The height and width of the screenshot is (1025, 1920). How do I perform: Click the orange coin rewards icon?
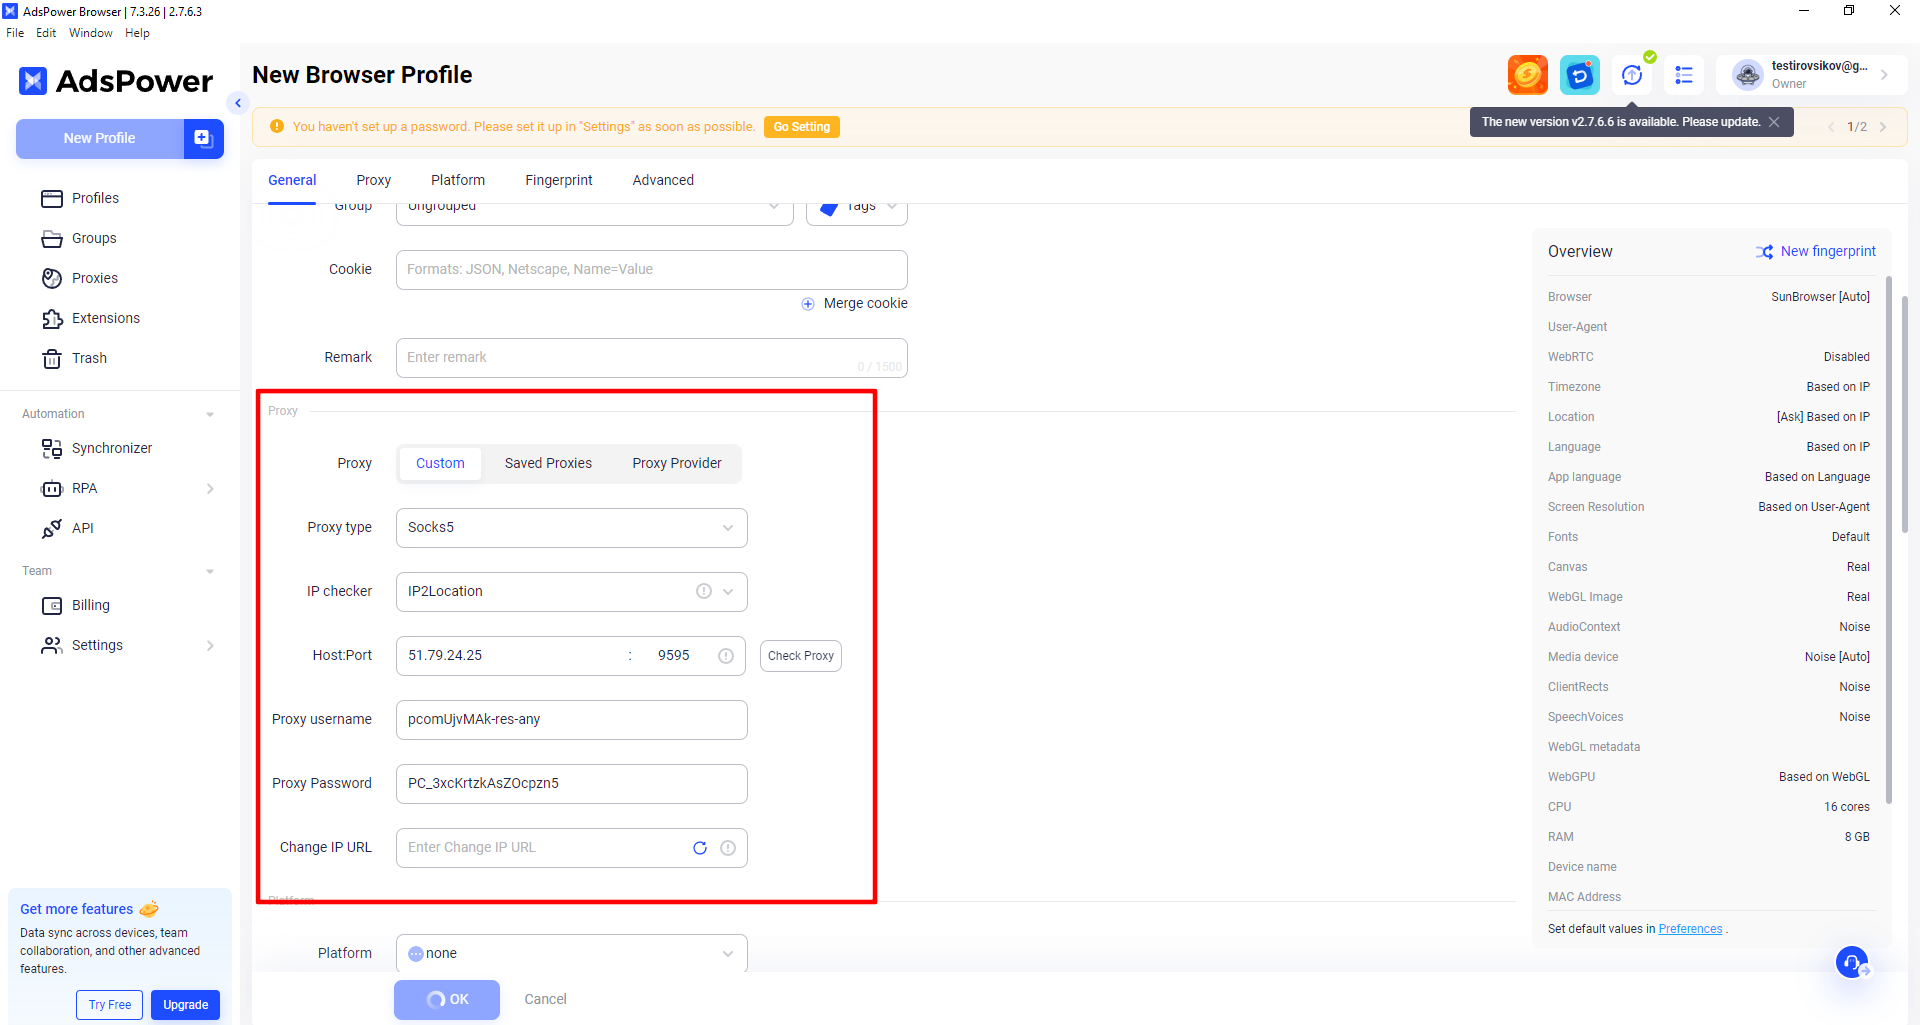click(1527, 75)
